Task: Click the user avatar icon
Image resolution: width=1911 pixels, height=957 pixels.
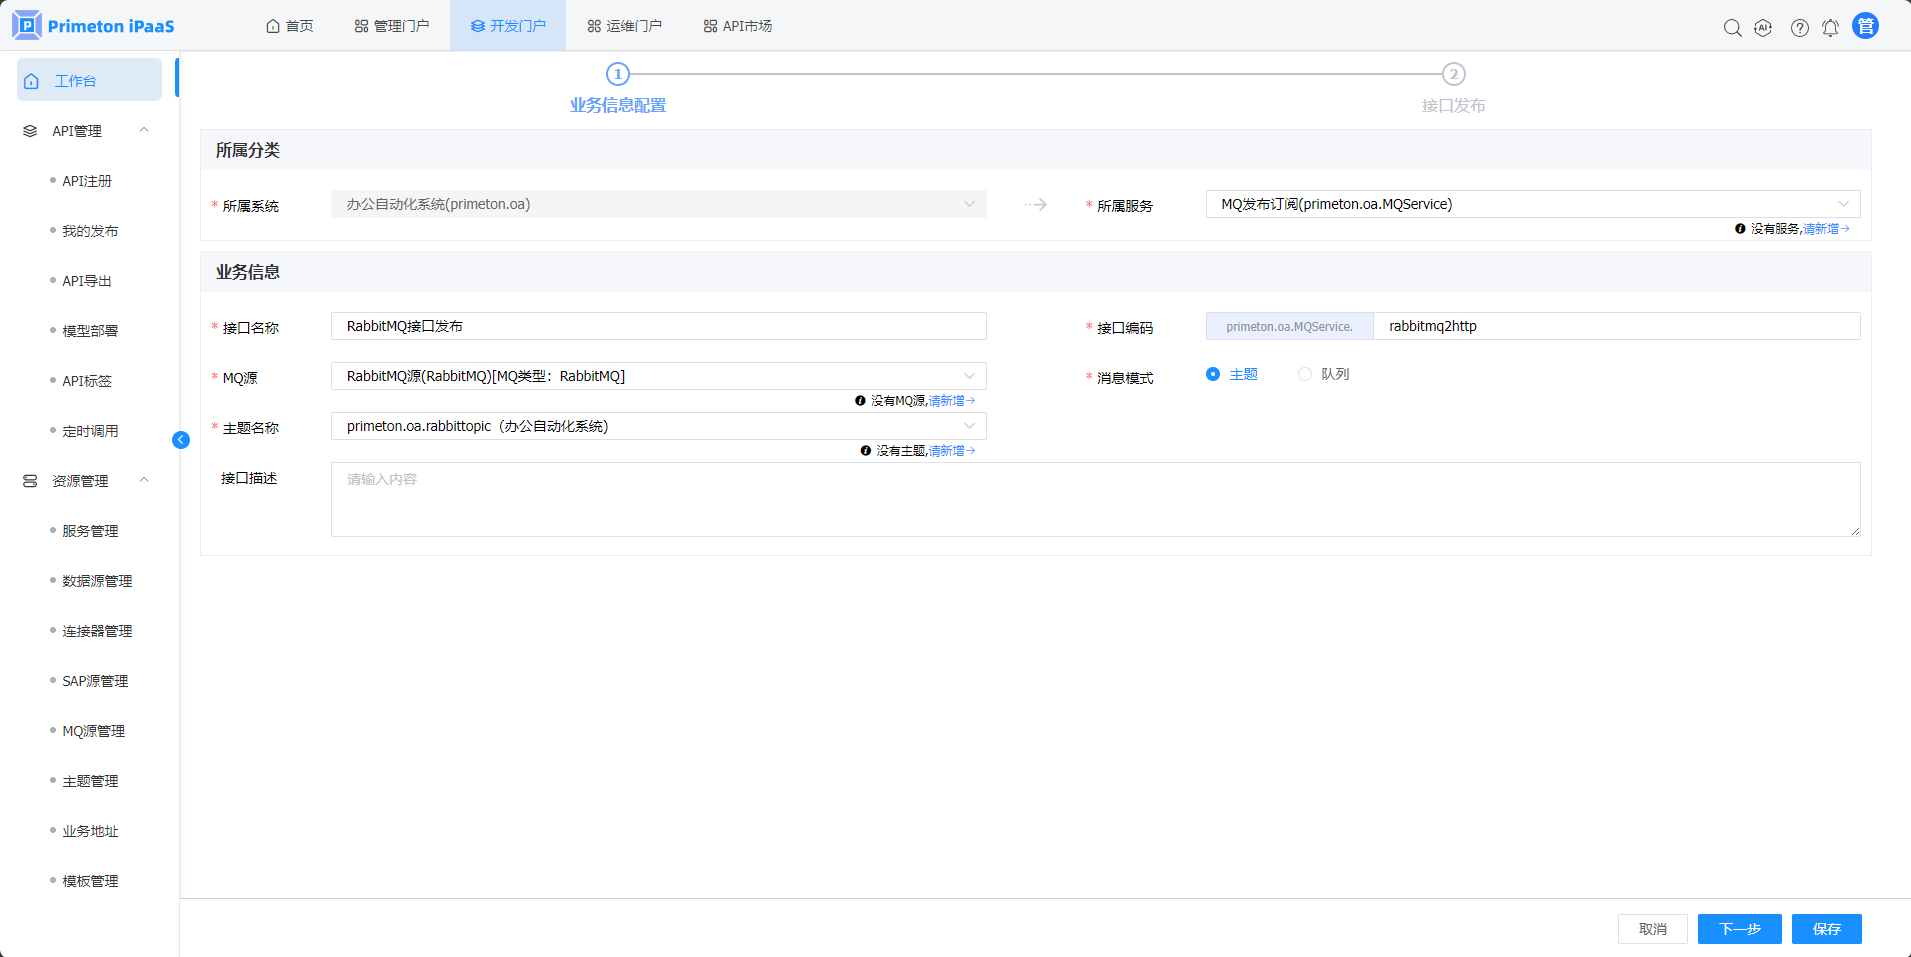Action: (1865, 26)
